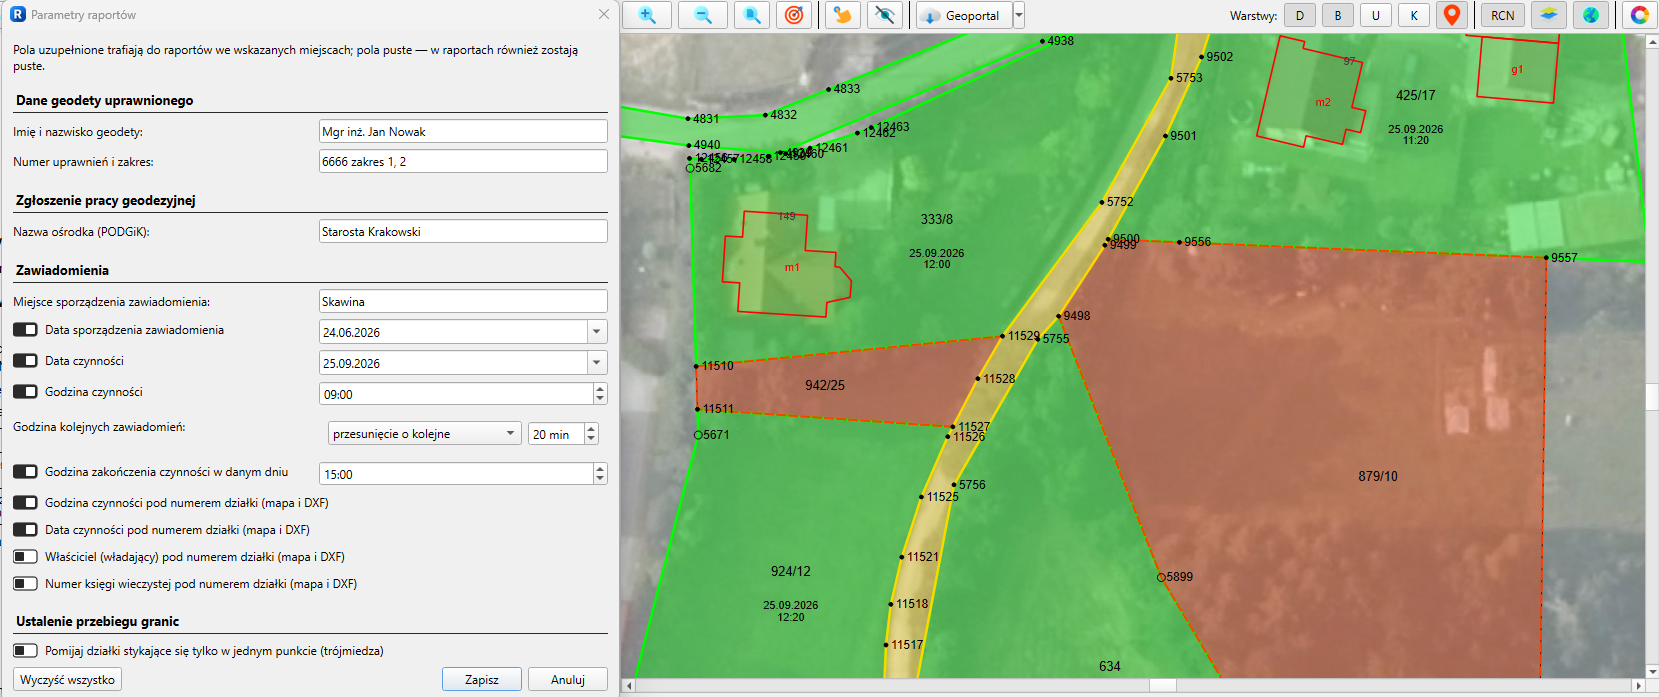This screenshot has width=1659, height=697.
Task: Focus the Nazwa ośrodka (PODGiK) field
Action: click(463, 232)
